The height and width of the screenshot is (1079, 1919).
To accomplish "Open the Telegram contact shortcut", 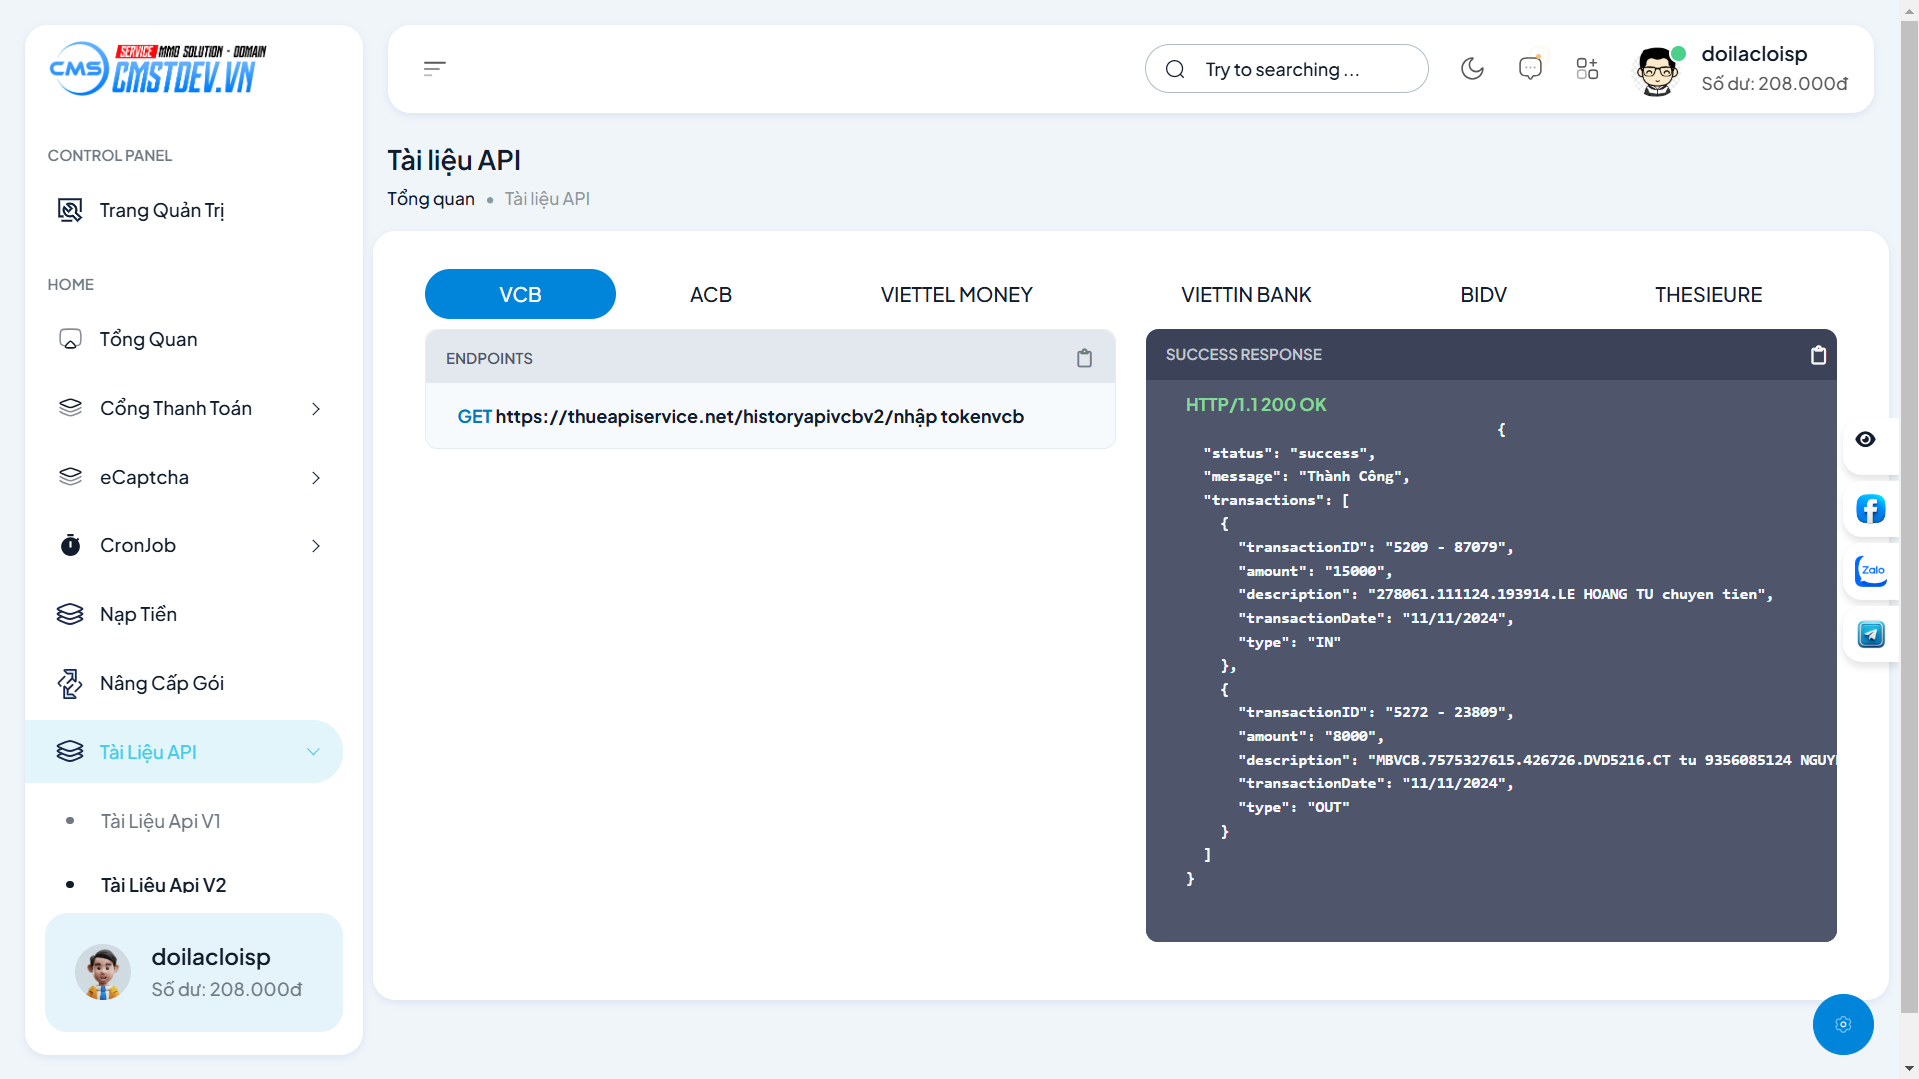I will click(1870, 634).
